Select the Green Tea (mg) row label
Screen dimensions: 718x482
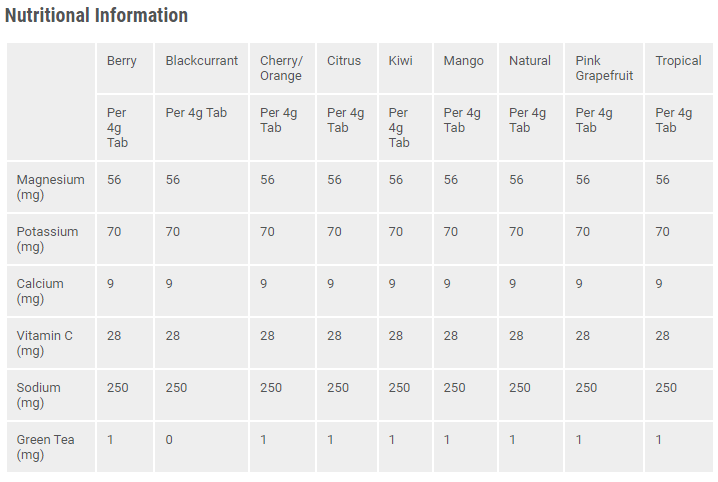45,447
